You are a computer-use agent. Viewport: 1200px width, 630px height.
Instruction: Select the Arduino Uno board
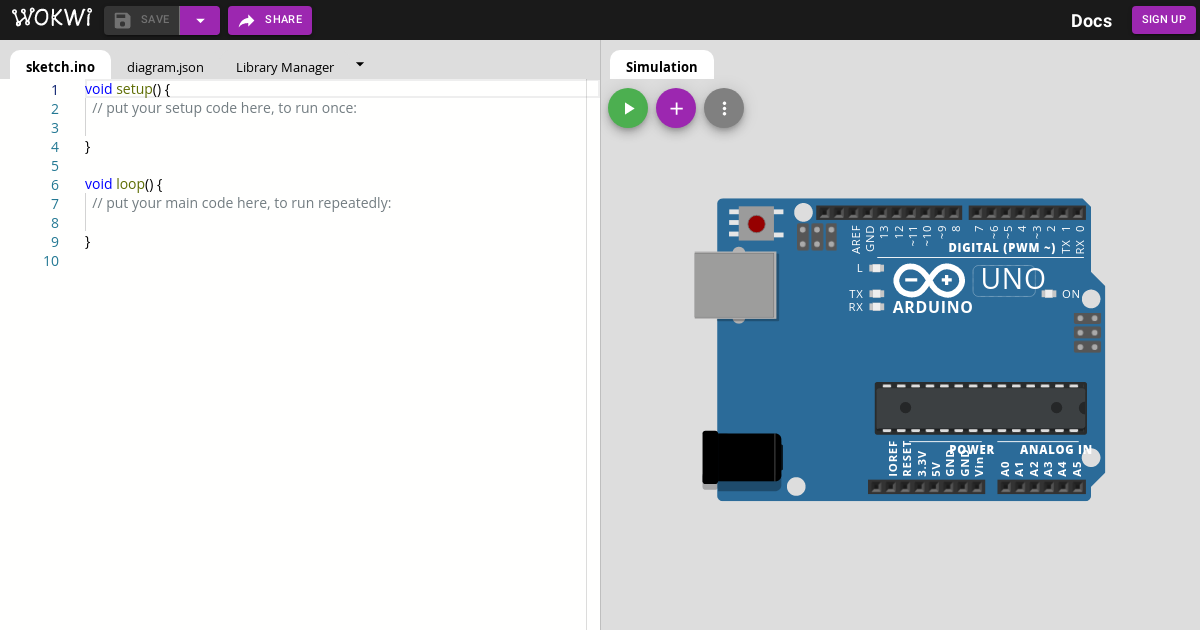coord(900,350)
